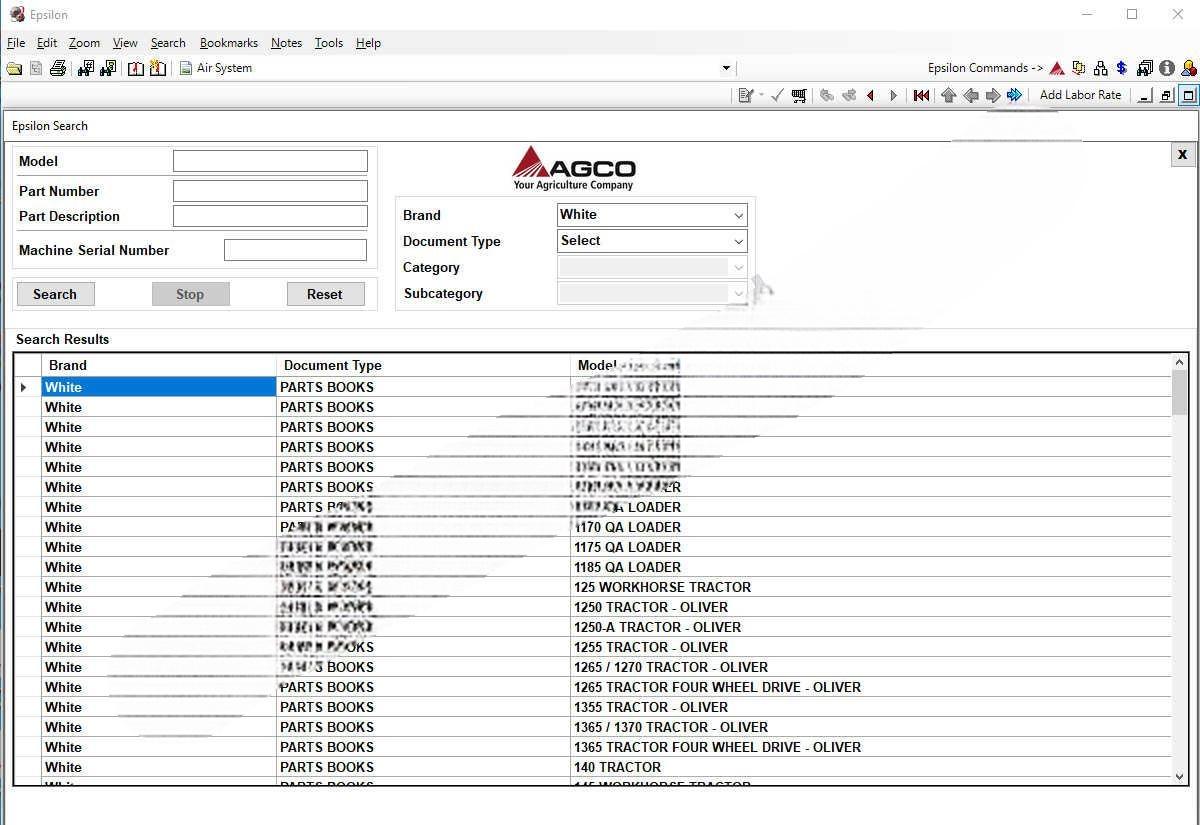1200x825 pixels.
Task: Click the blue dollar sign icon
Action: tap(1122, 69)
